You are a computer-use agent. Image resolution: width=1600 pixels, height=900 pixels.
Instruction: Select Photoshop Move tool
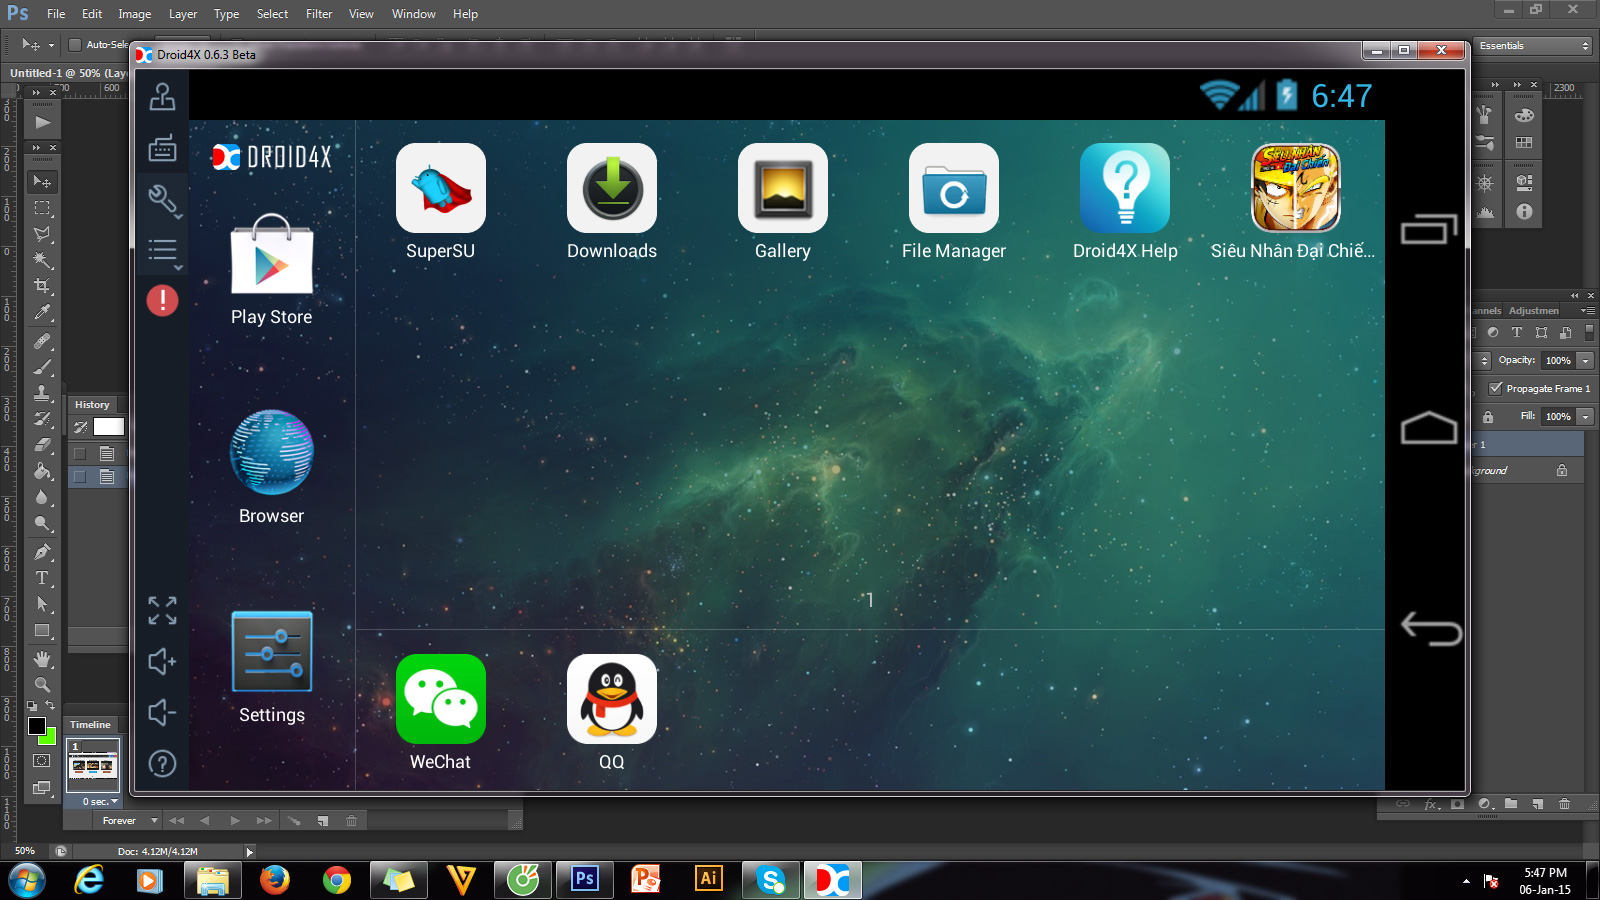click(42, 182)
